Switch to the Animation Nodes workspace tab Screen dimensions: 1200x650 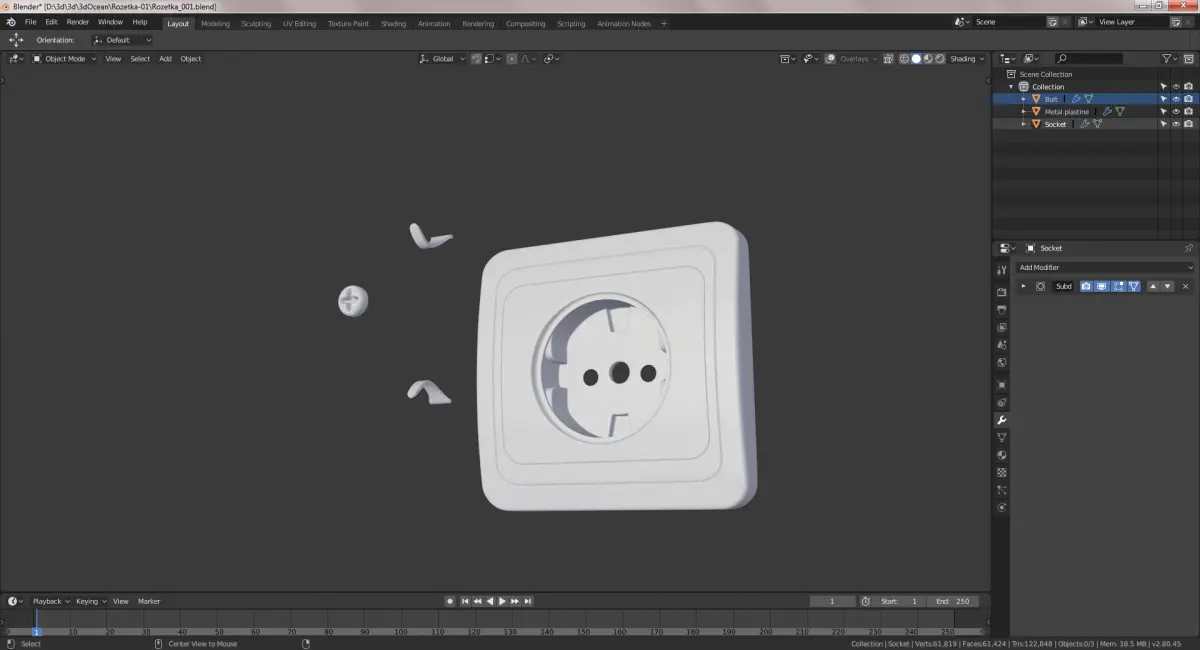[x=624, y=23]
